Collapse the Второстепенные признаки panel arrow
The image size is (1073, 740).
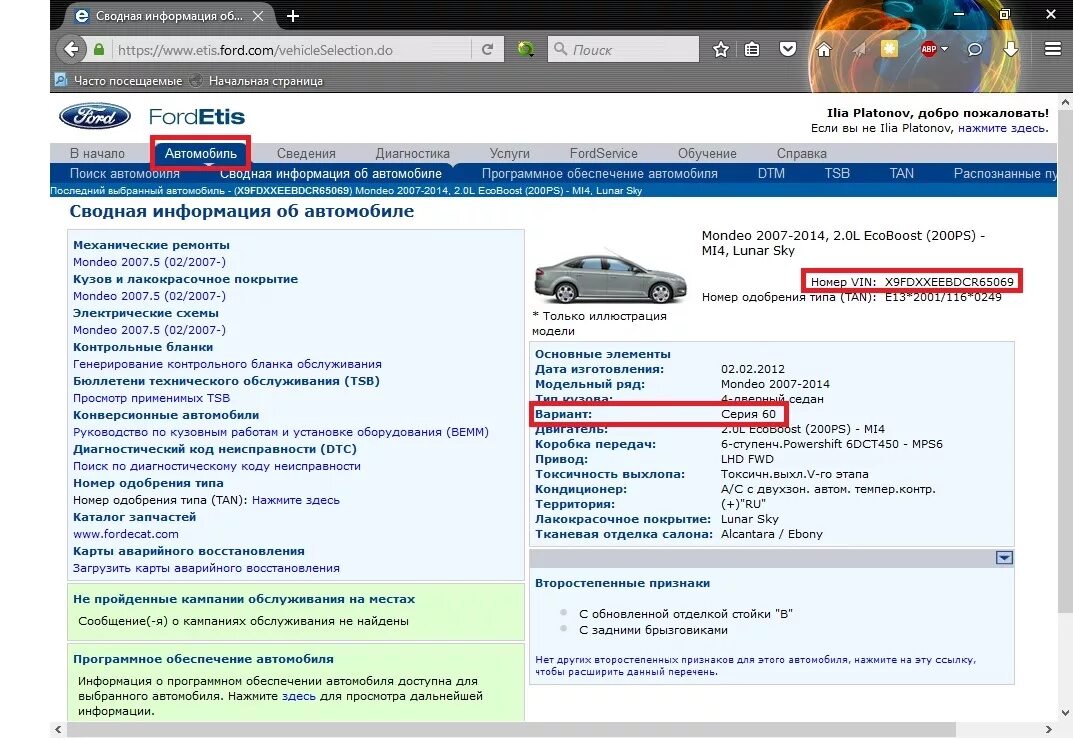click(1004, 558)
